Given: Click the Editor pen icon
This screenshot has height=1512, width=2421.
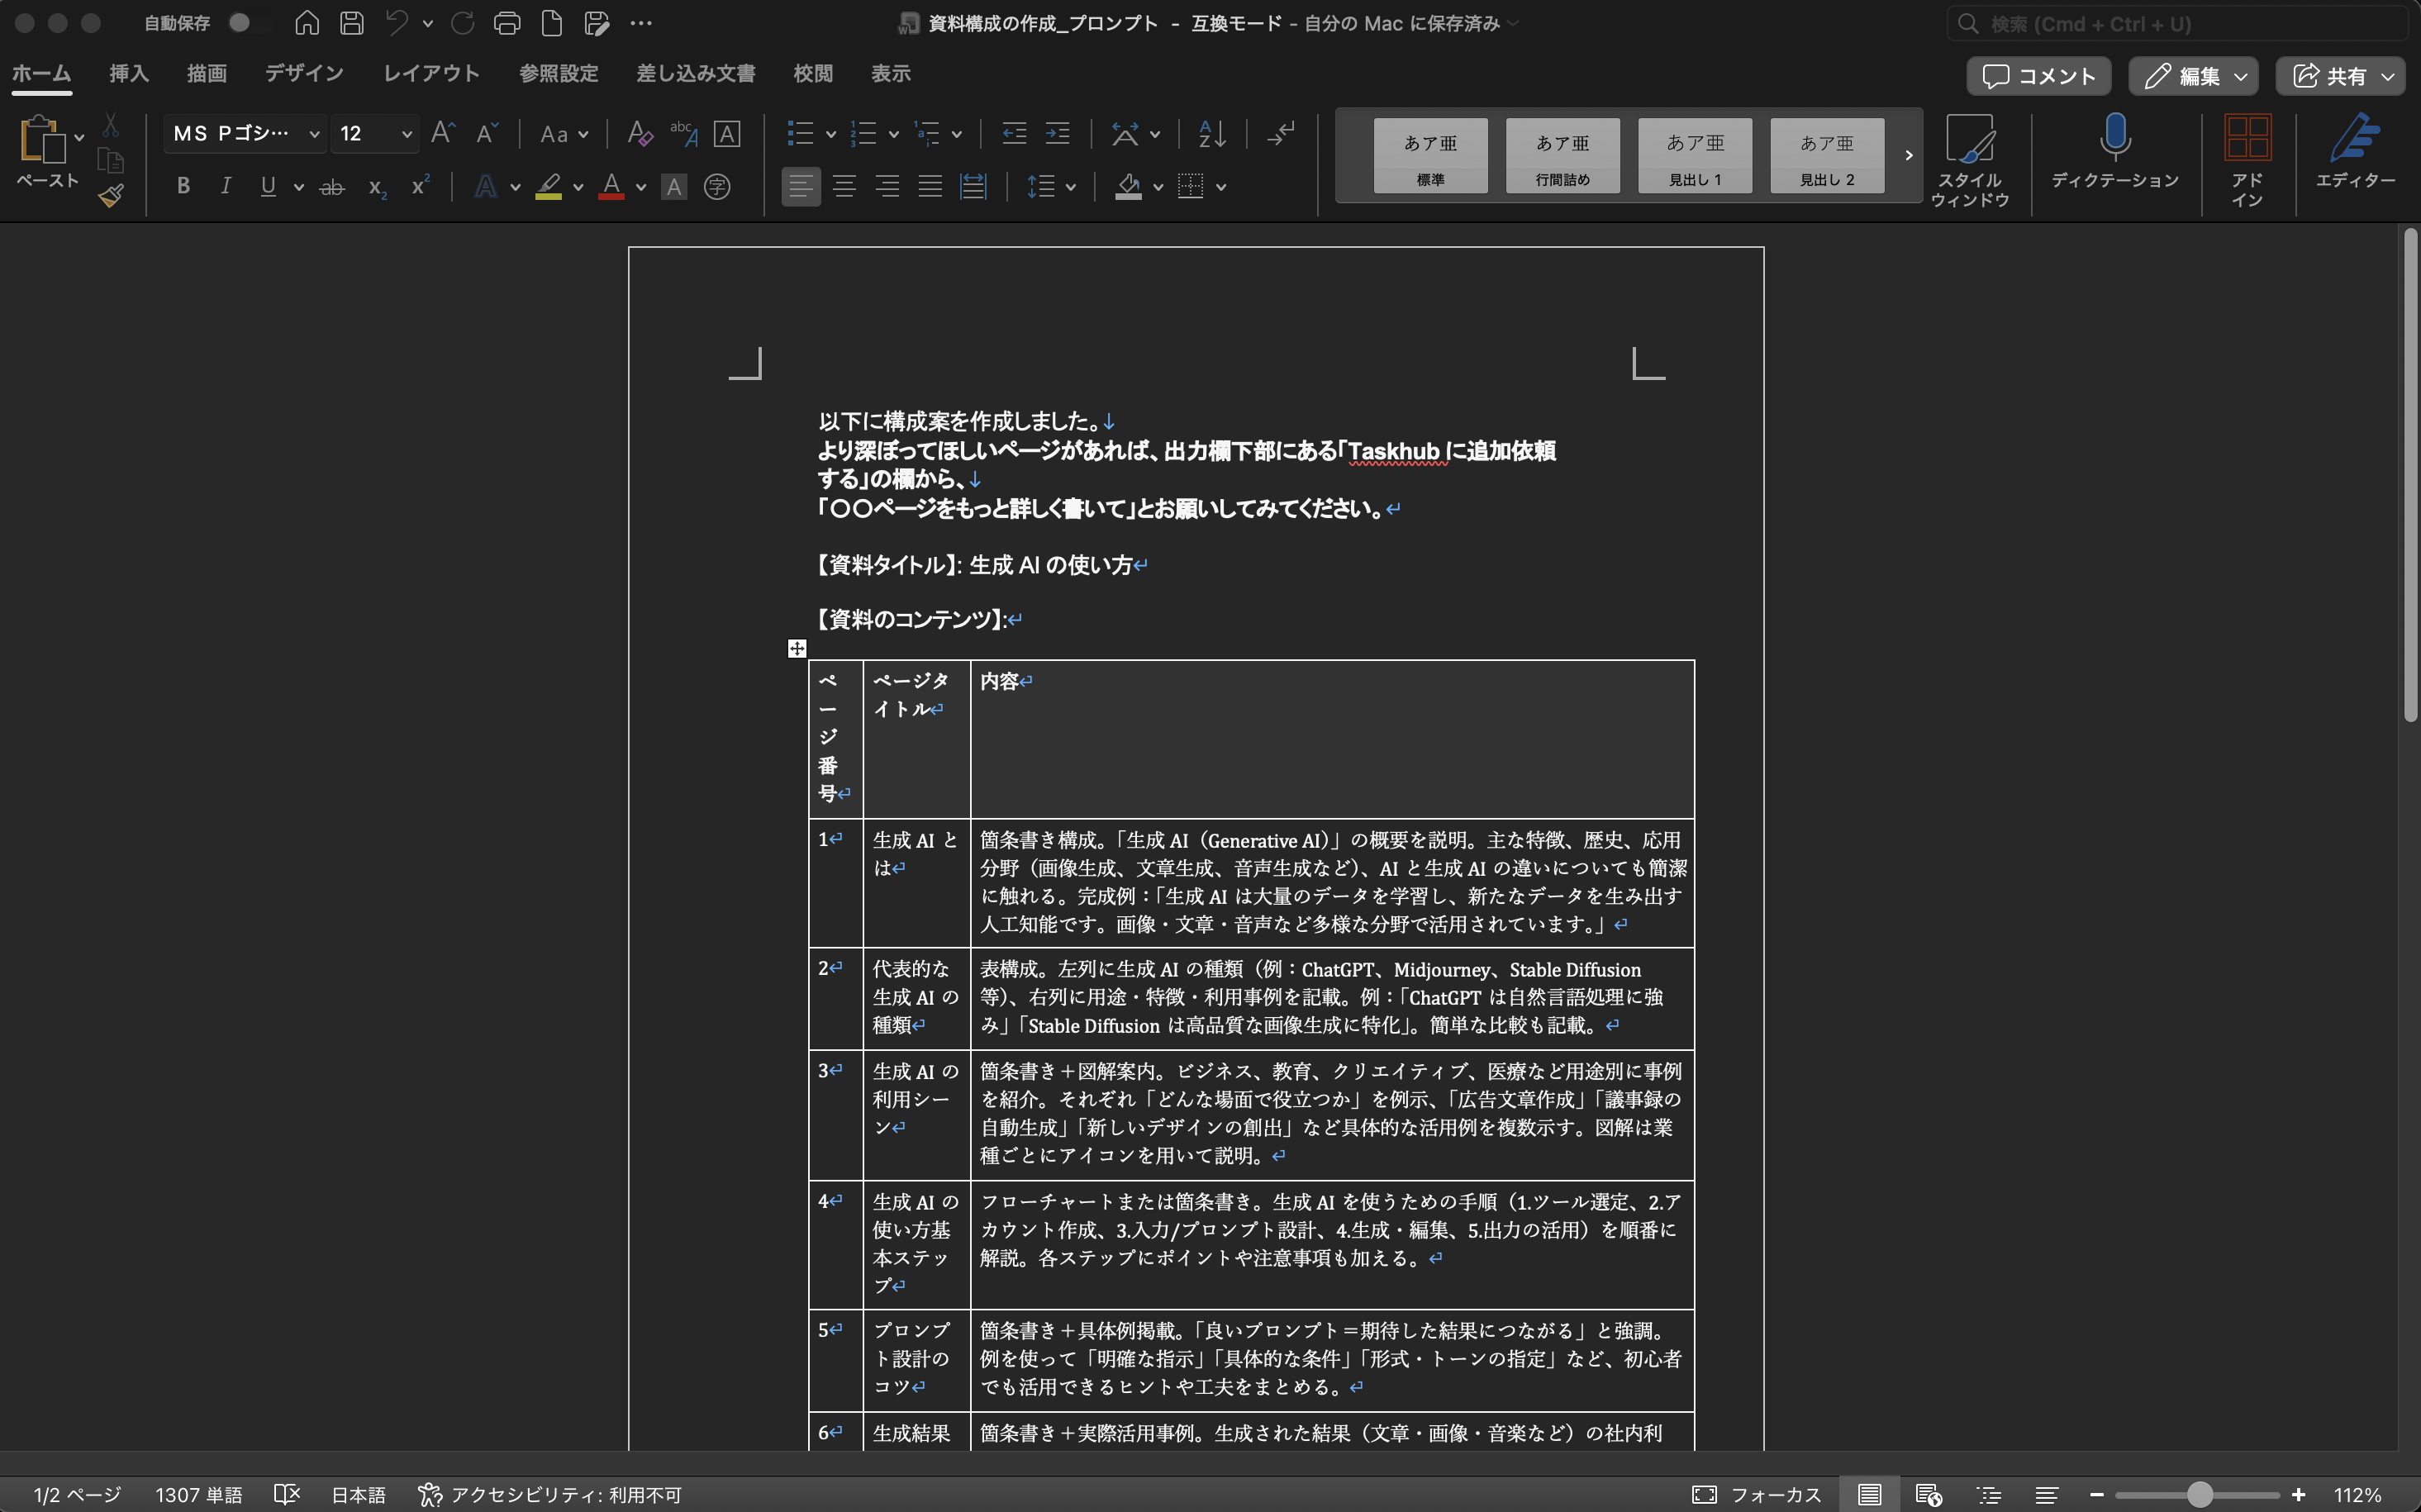Looking at the screenshot, I should 2355,140.
